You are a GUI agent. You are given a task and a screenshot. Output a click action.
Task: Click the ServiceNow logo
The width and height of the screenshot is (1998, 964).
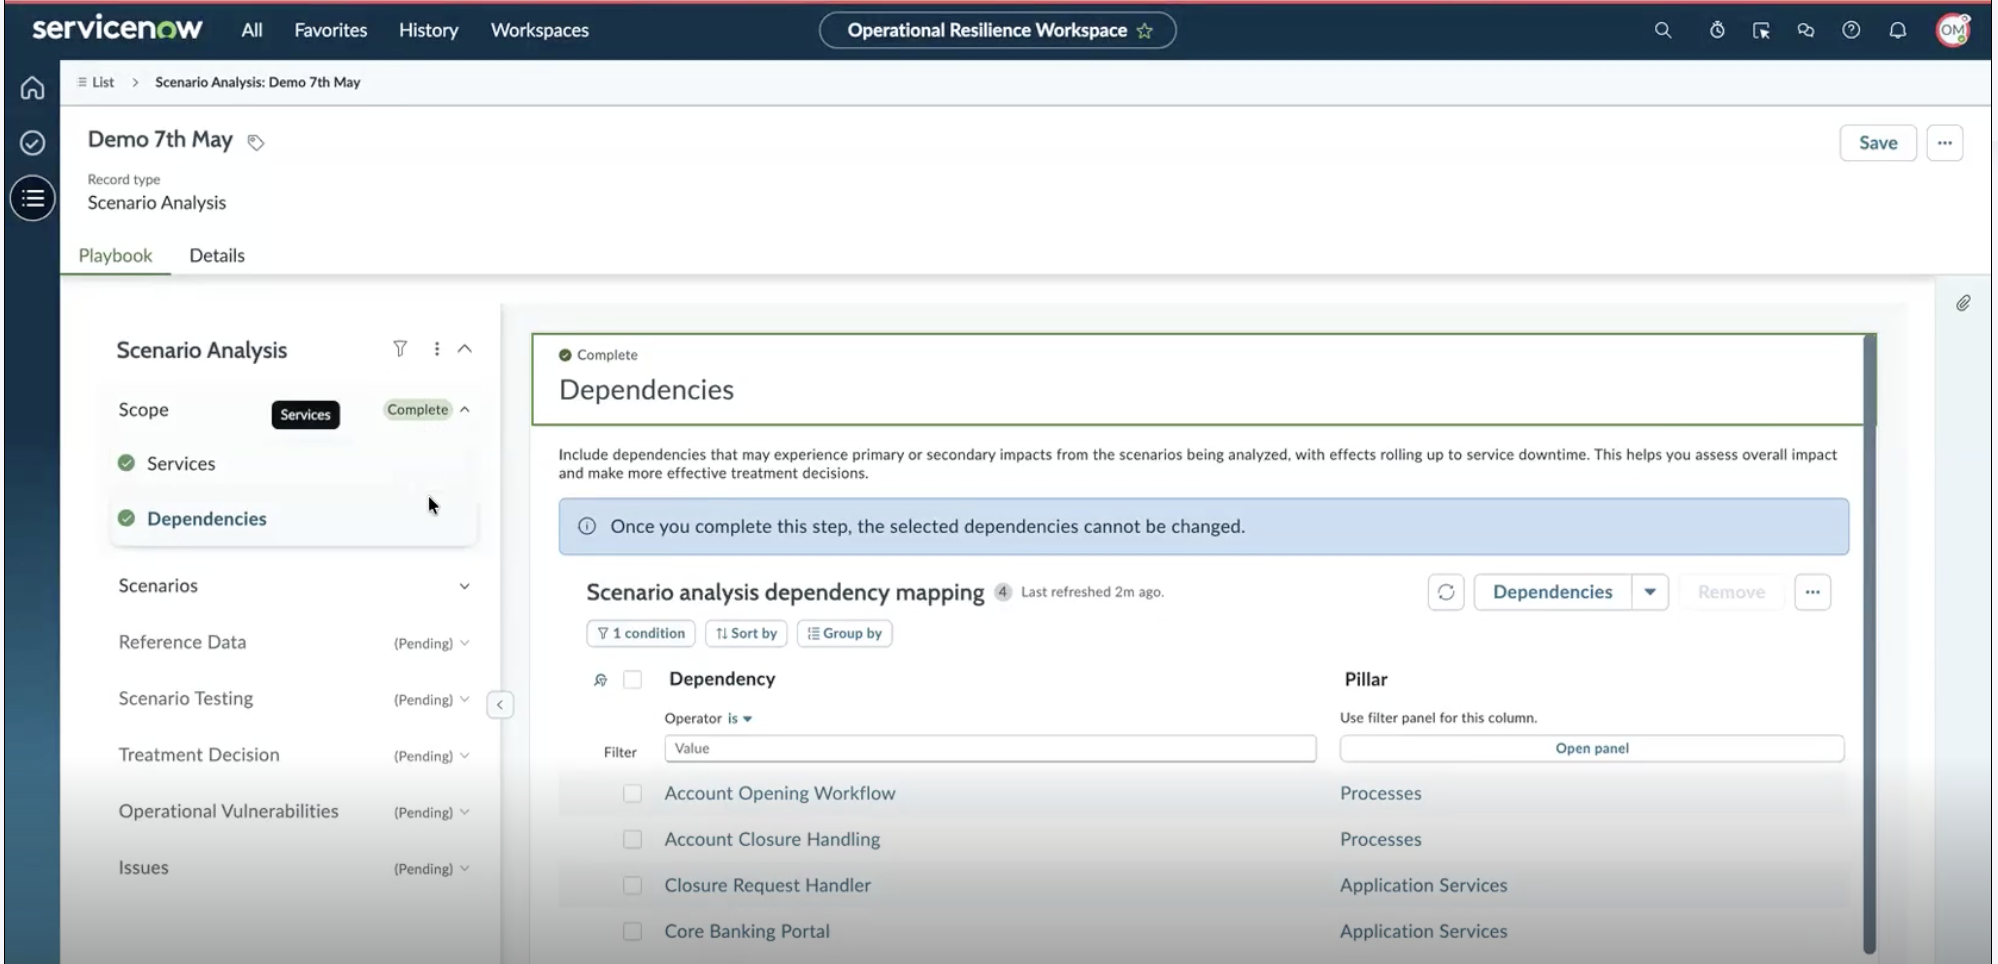(x=117, y=29)
